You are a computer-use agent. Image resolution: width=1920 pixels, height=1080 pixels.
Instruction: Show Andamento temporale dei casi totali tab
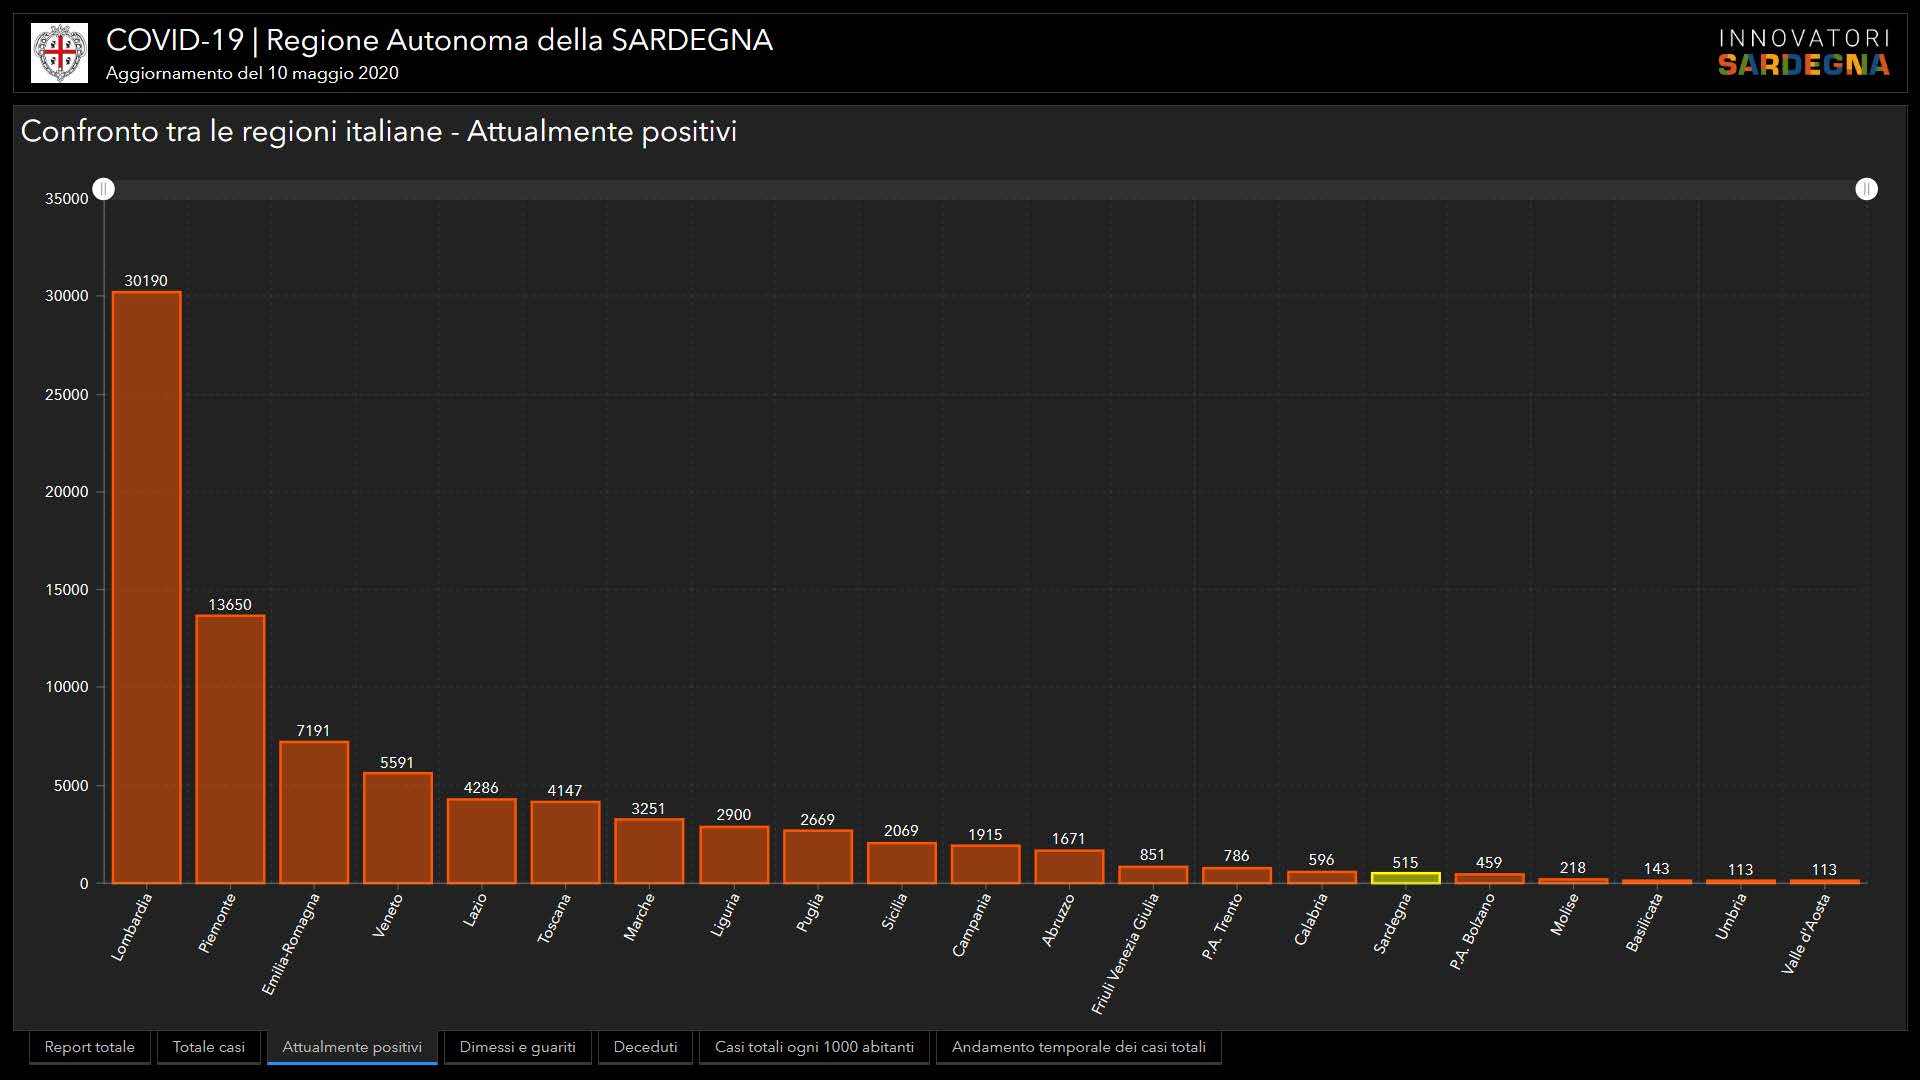click(x=1078, y=1047)
